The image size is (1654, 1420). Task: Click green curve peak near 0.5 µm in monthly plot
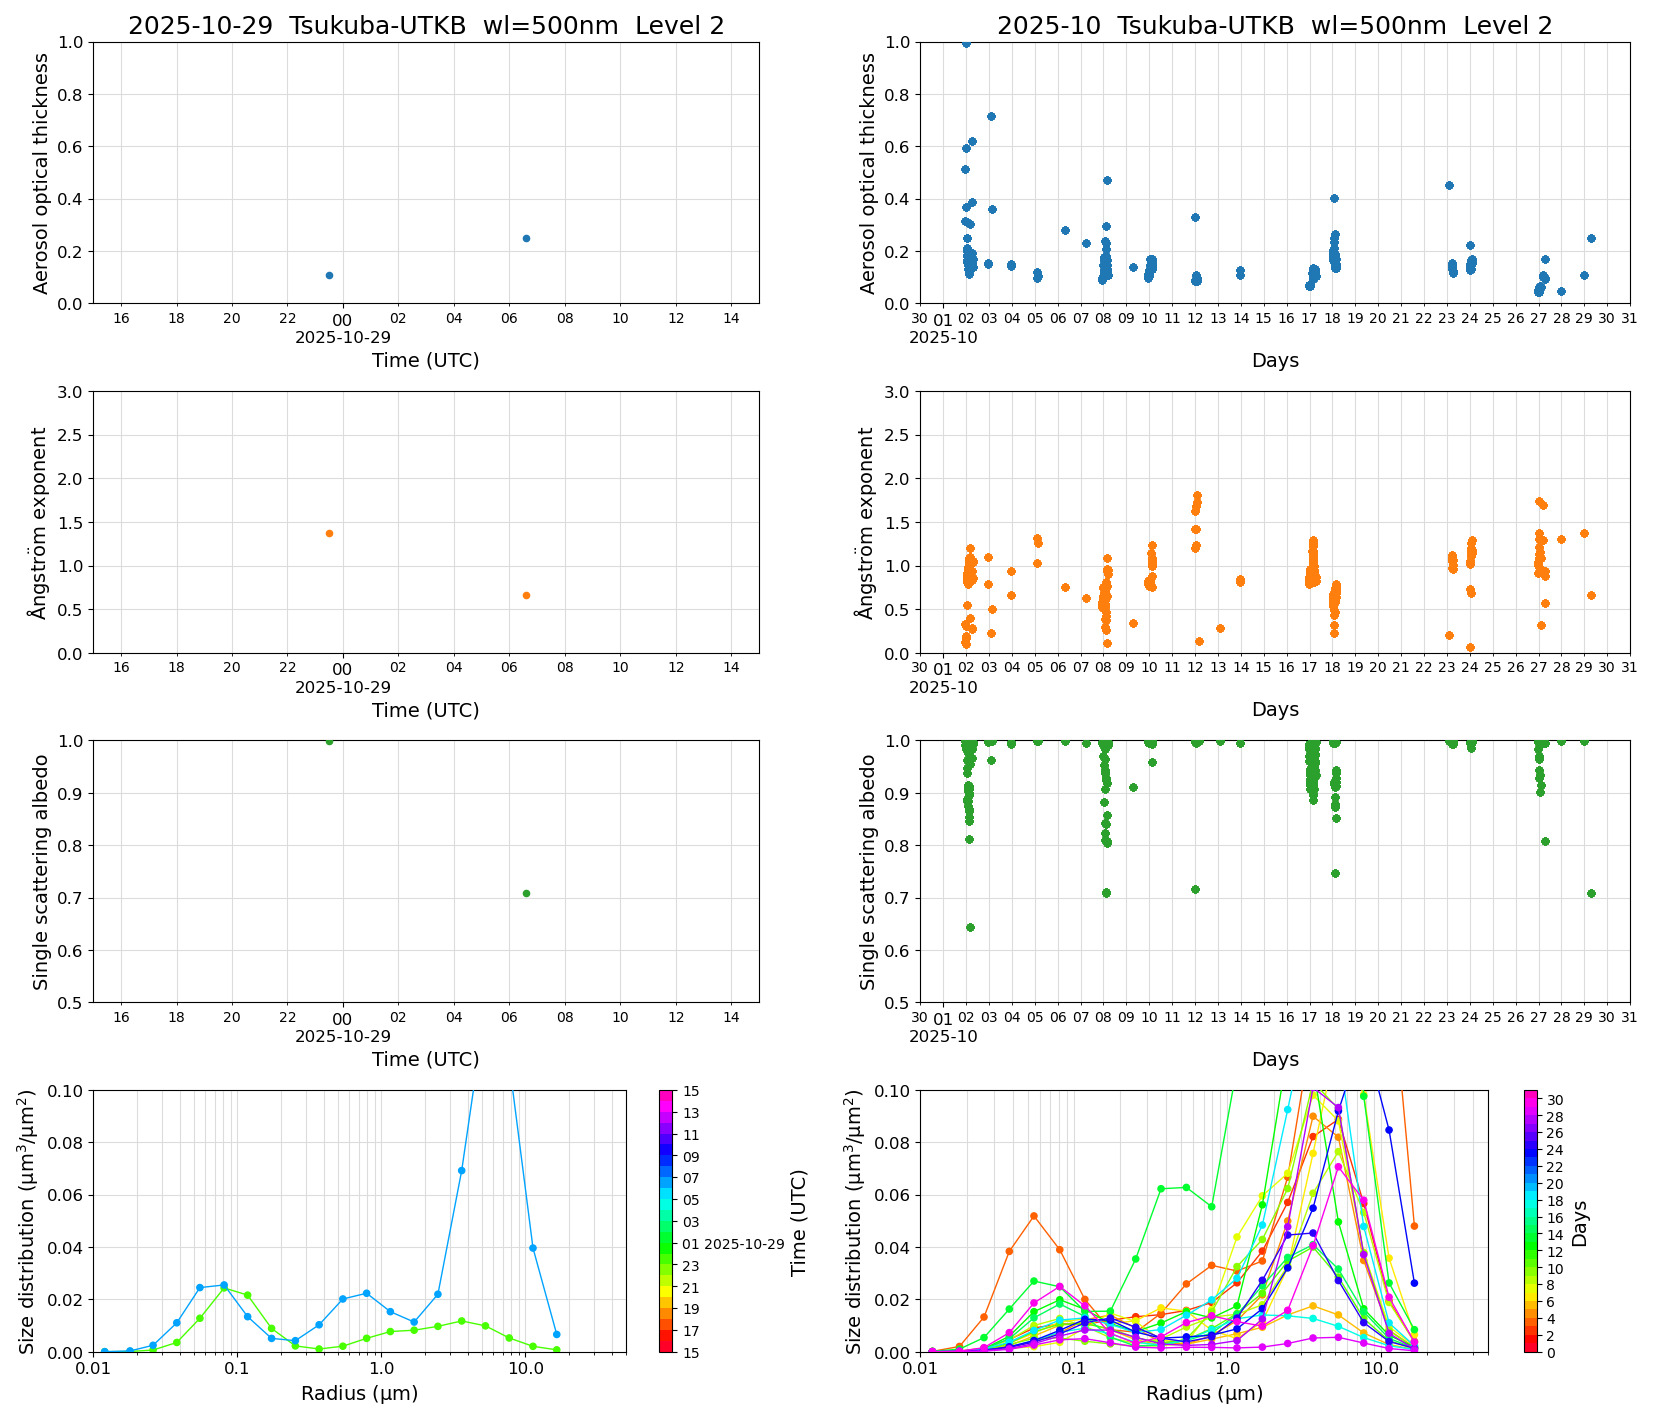(1186, 1187)
